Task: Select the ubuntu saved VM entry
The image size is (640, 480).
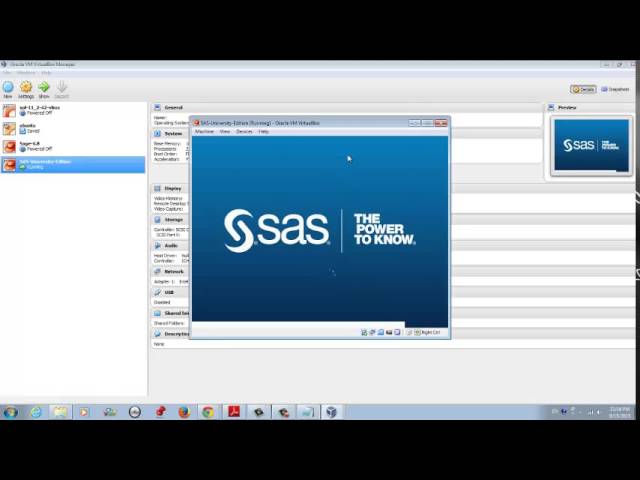Action: [x=73, y=128]
